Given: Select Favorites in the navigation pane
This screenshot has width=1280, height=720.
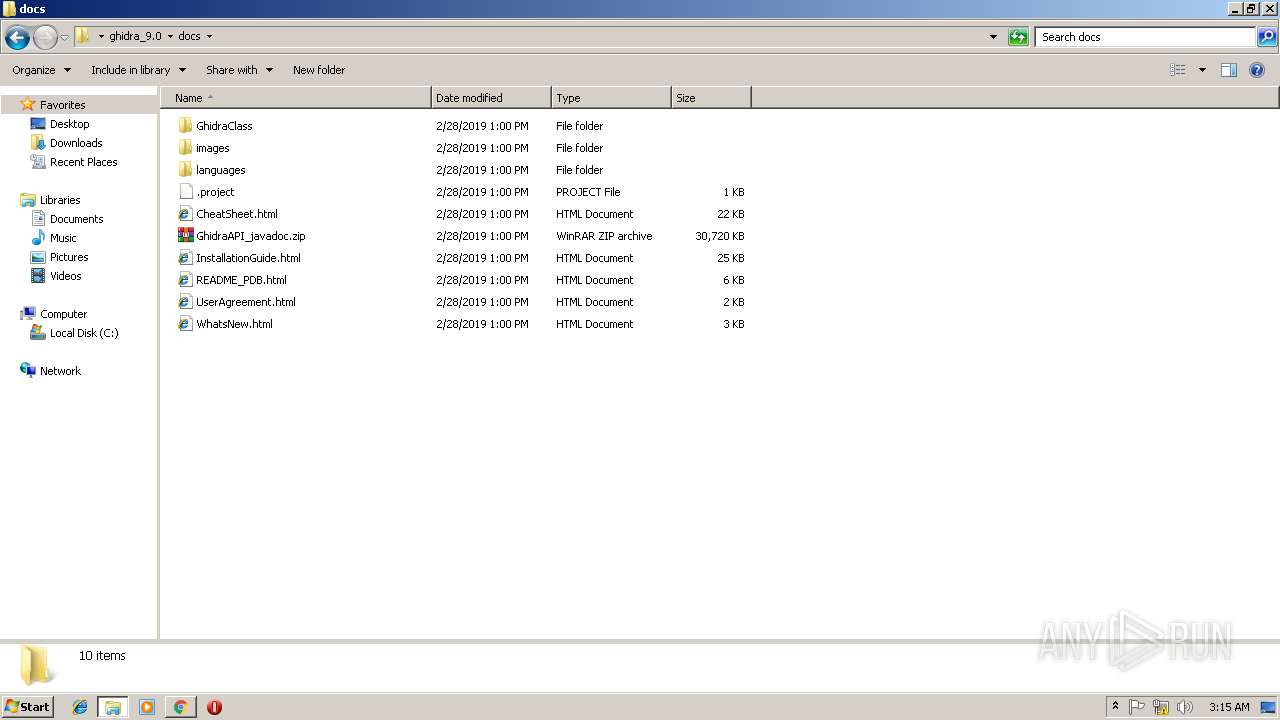Looking at the screenshot, I should click(x=62, y=105).
